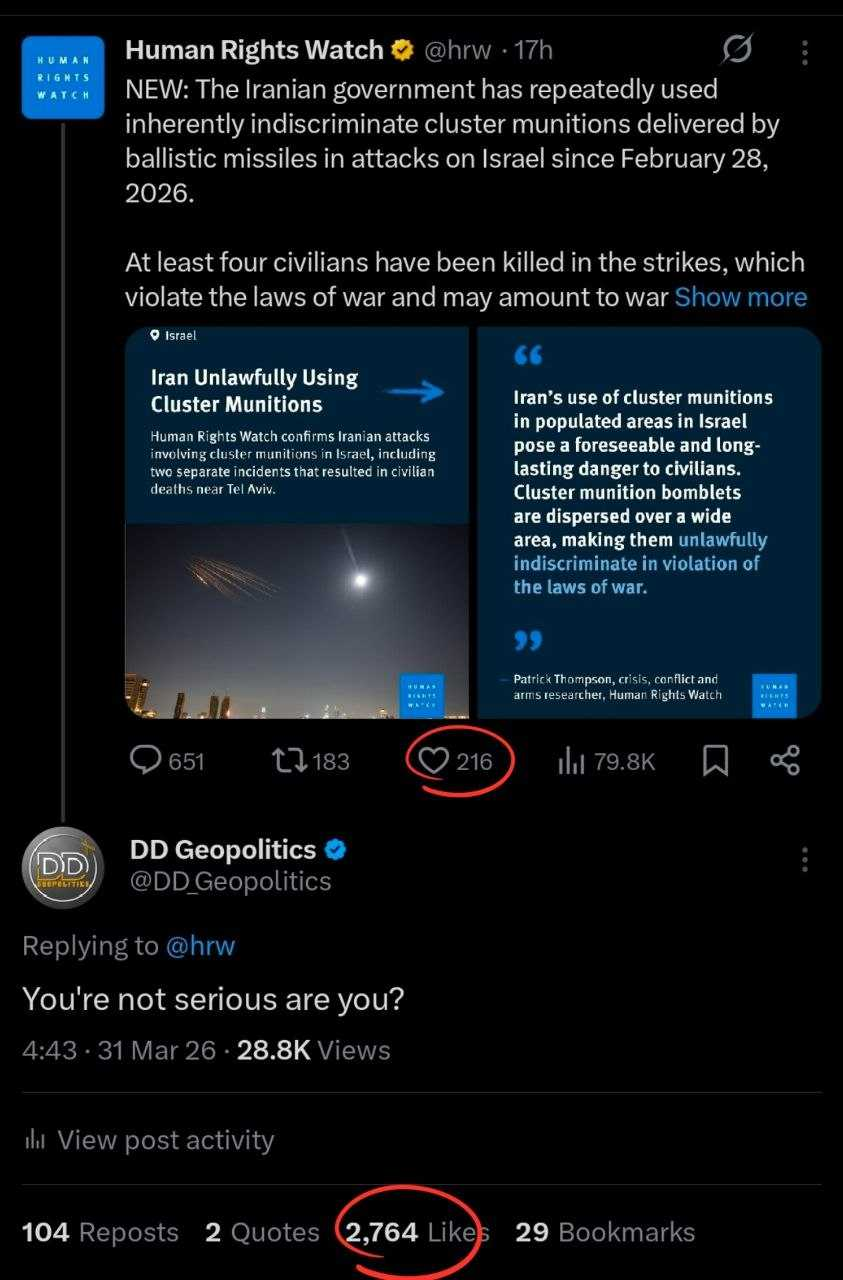Repost the Human Rights Watch tweet
Image resolution: width=843 pixels, height=1280 pixels.
288,762
